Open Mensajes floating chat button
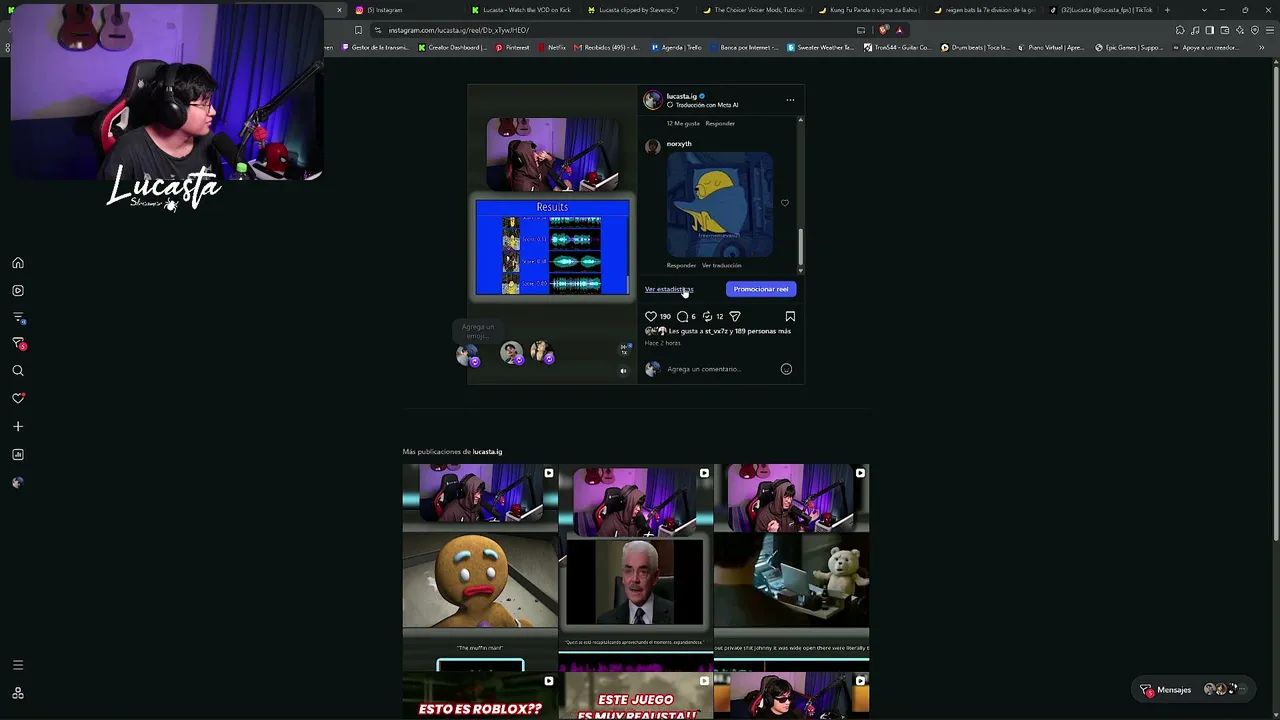The image size is (1280, 720). click(1195, 690)
